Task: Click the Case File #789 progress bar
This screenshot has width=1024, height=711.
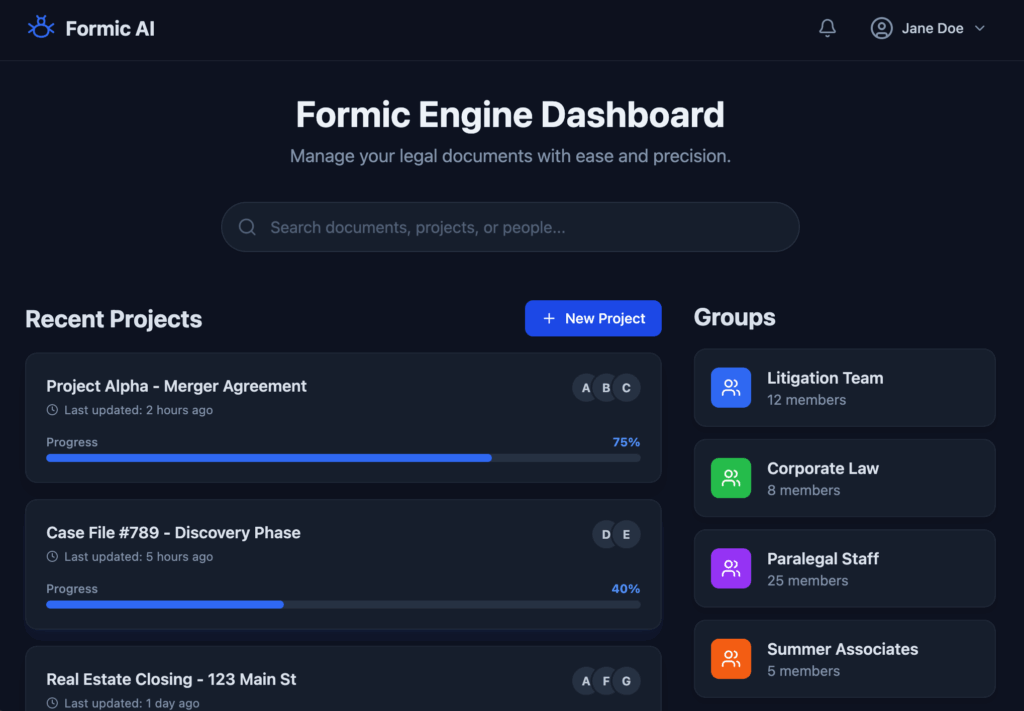Action: [x=343, y=604]
